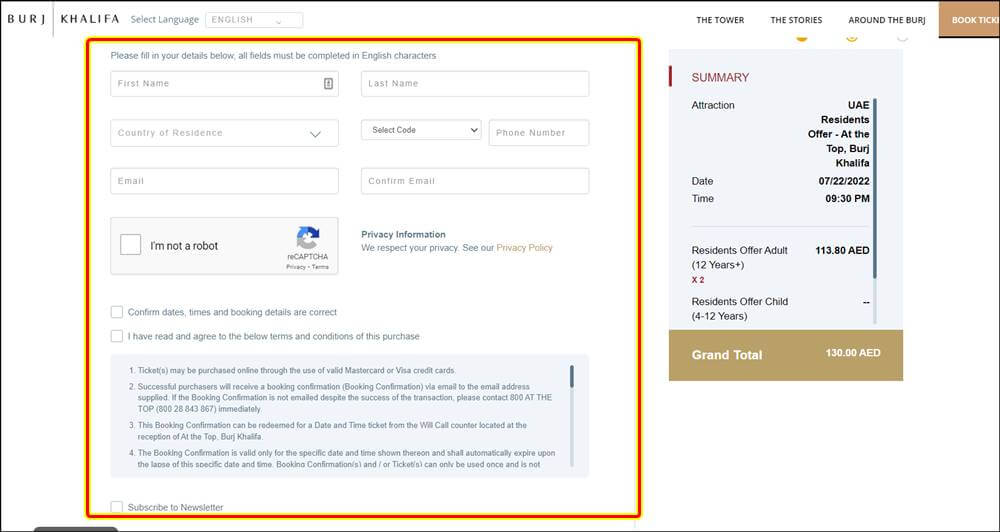Click the autofill icon in First Name field
The height and width of the screenshot is (532, 1000).
point(328,84)
